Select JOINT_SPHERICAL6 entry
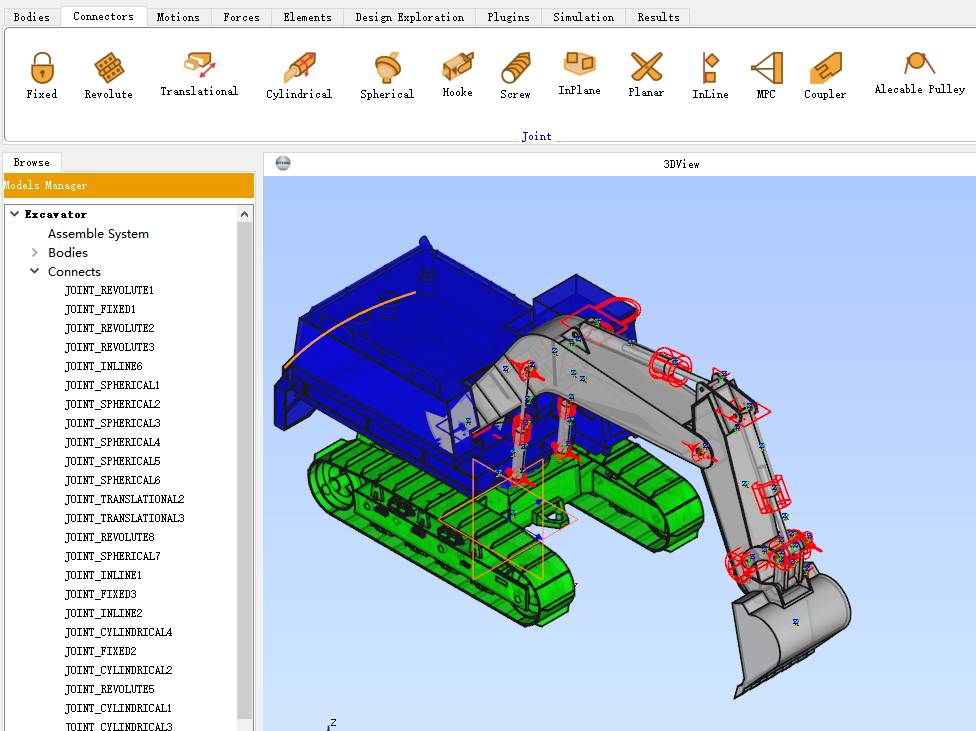This screenshot has height=731, width=976. coord(113,480)
